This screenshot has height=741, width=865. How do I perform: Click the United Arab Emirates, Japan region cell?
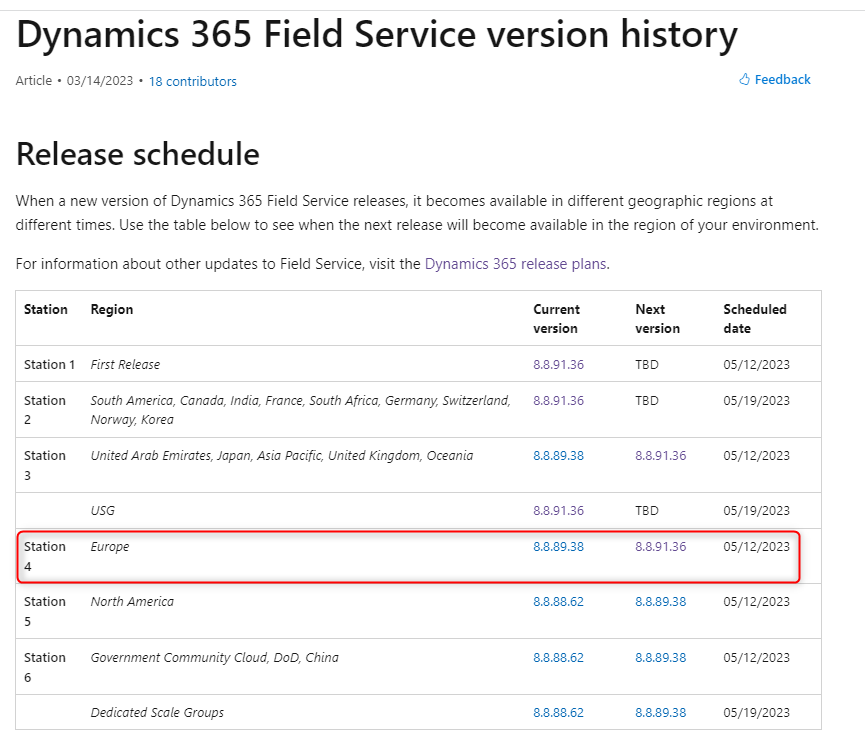point(282,456)
